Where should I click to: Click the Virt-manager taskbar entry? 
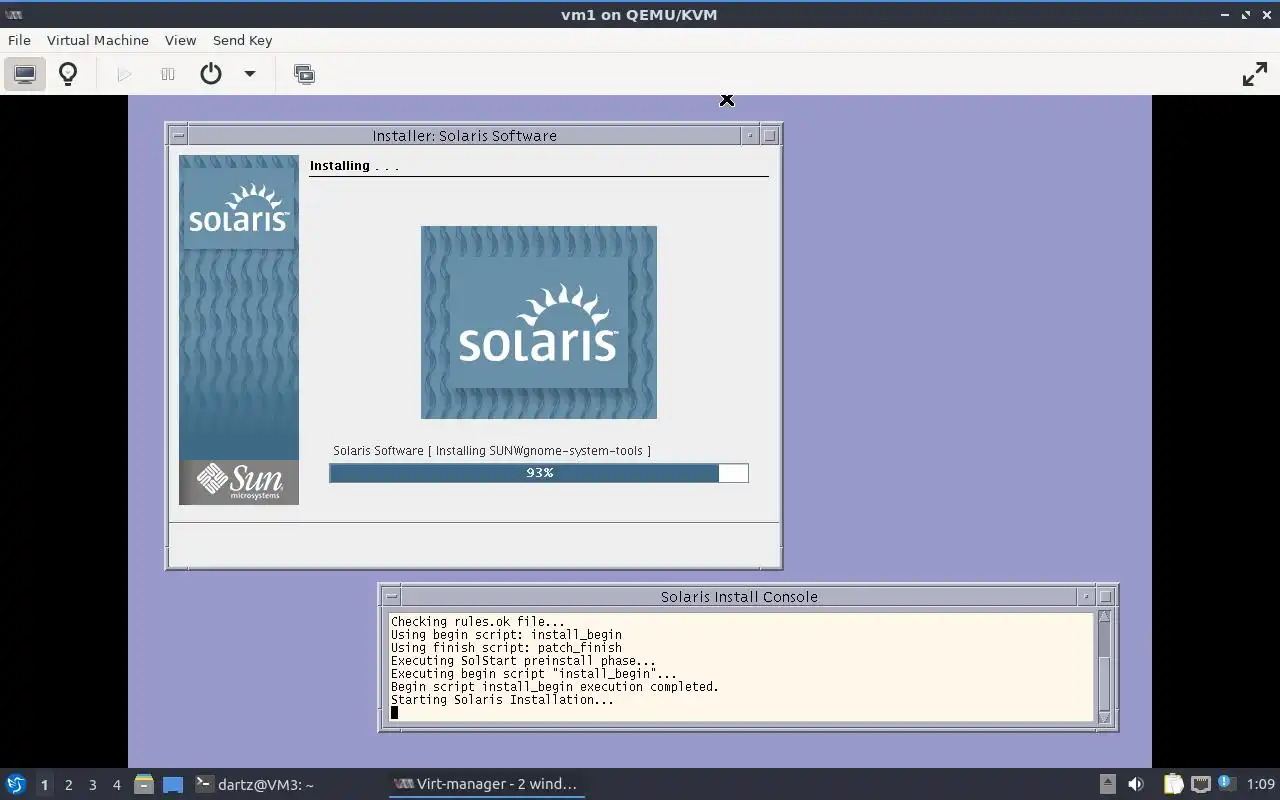(x=485, y=784)
